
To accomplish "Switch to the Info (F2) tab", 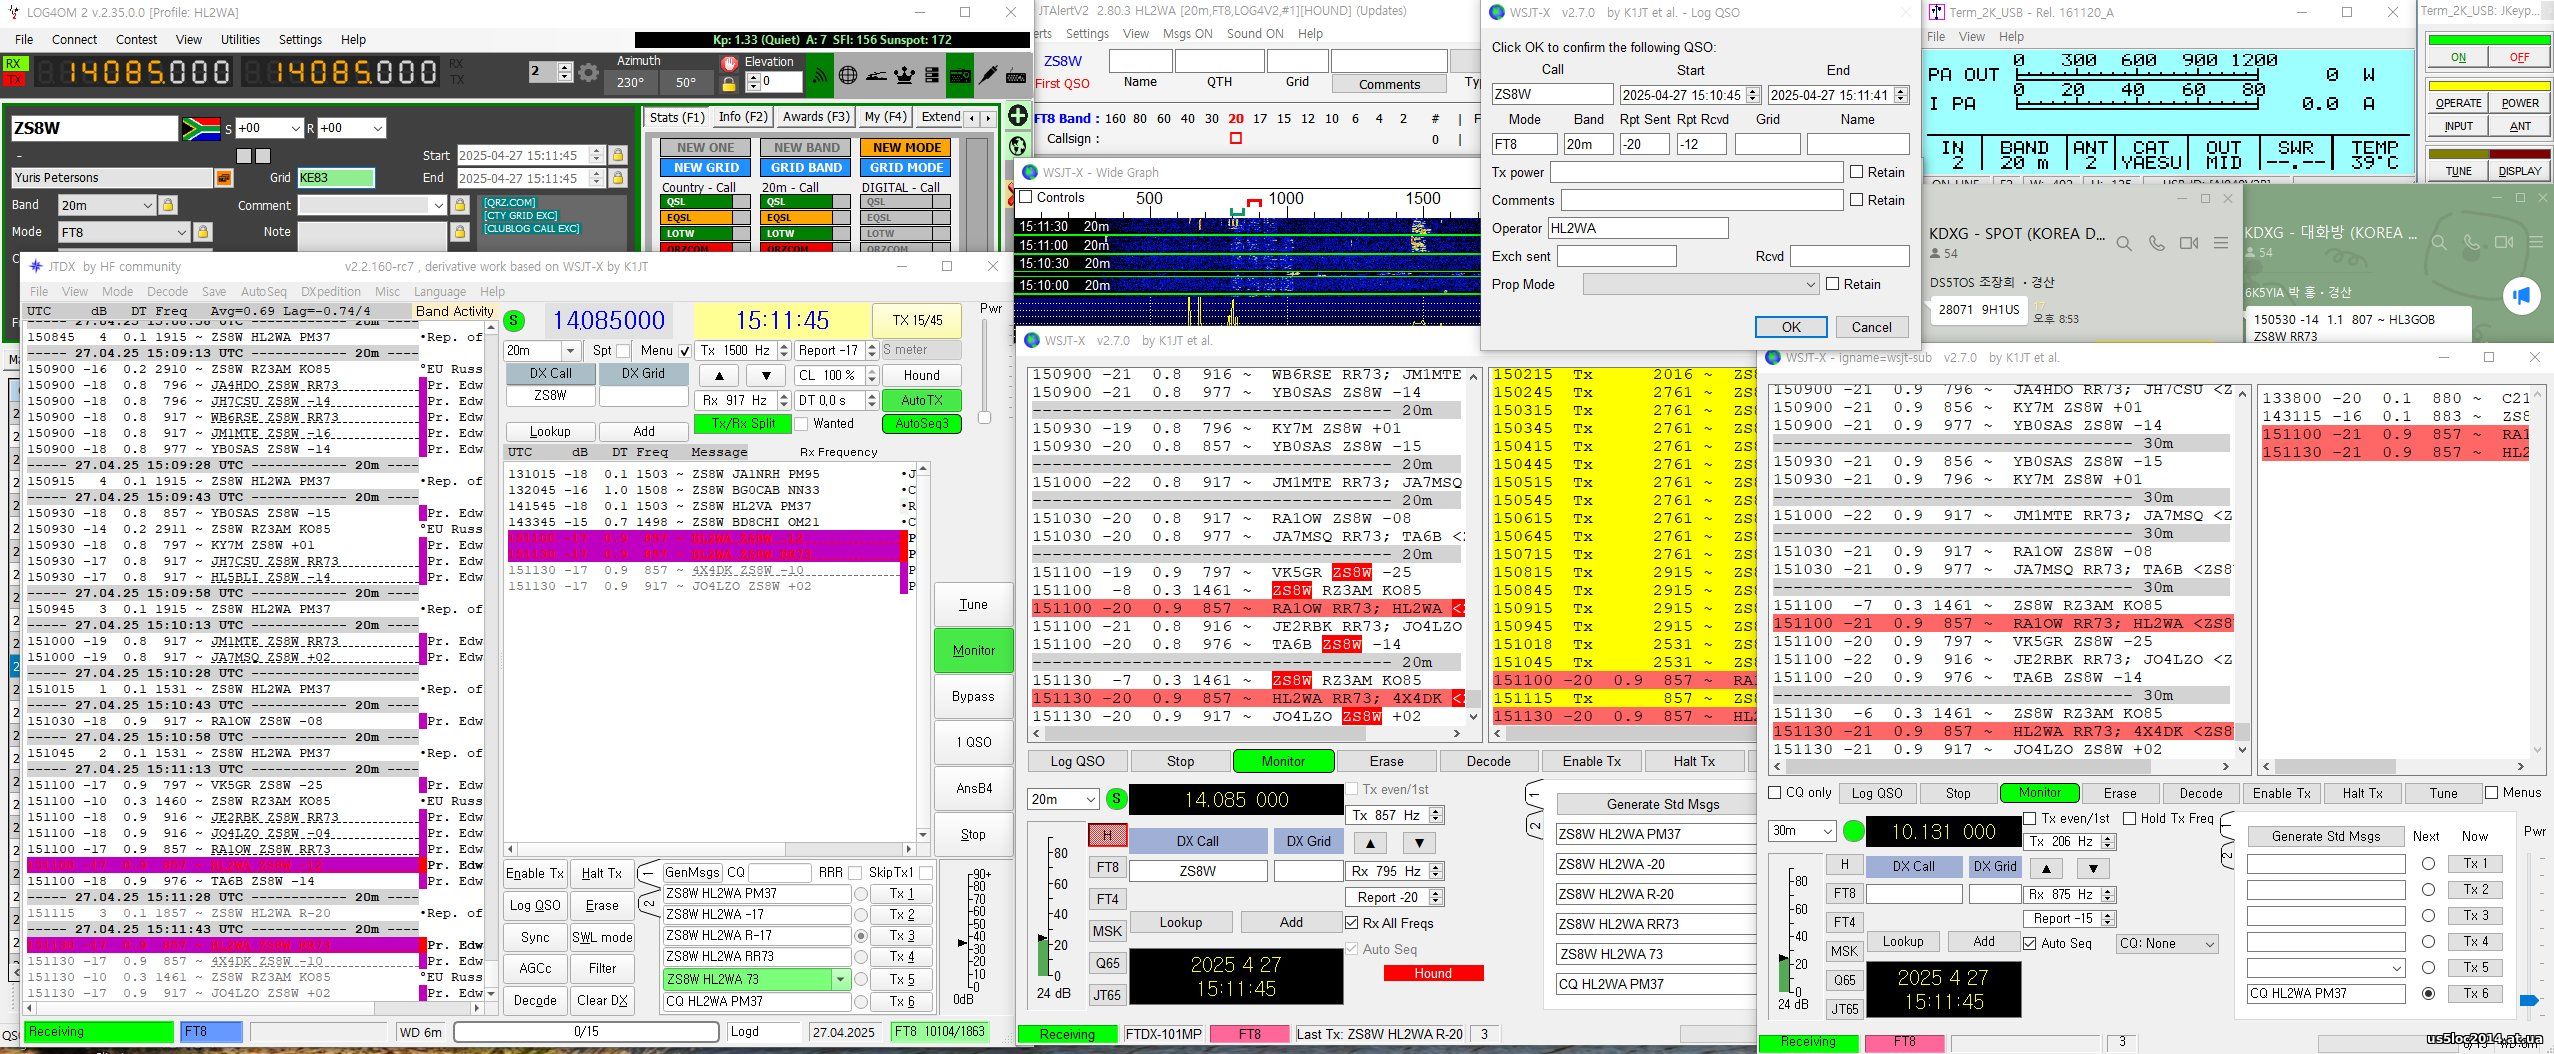I will 743,117.
